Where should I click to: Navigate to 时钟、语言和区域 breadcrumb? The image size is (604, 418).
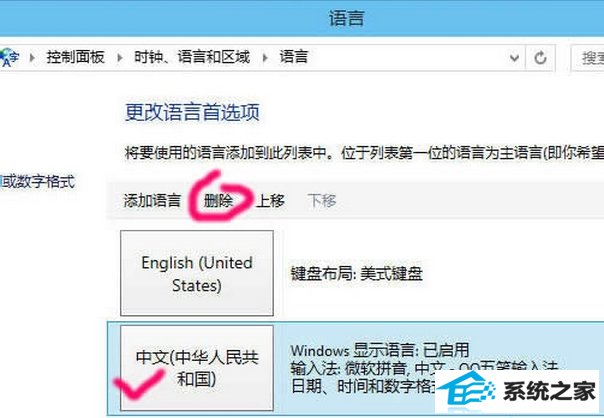coord(192,57)
